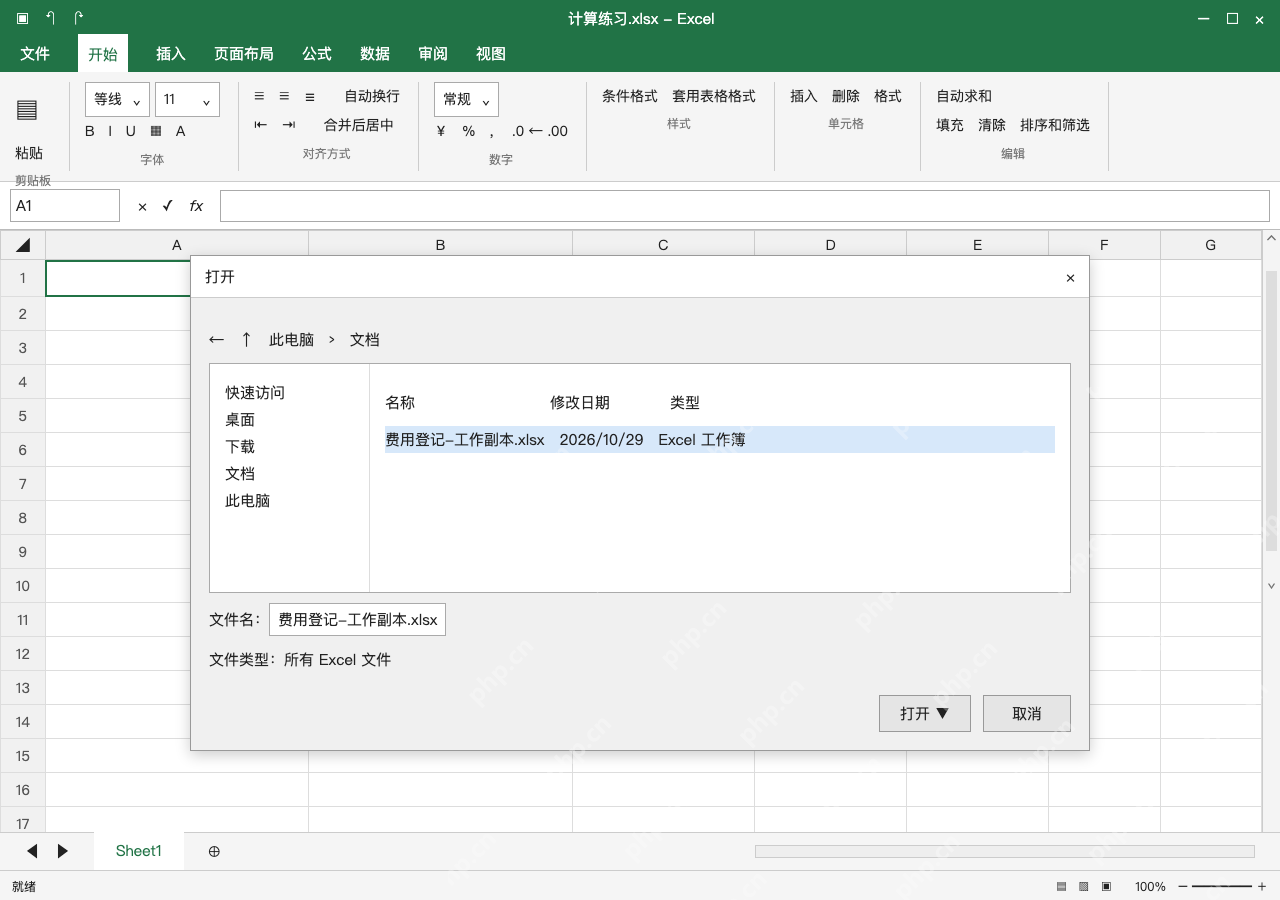Select 桌面 in dialog sidebar
Viewport: 1280px width, 900px height.
[240, 420]
